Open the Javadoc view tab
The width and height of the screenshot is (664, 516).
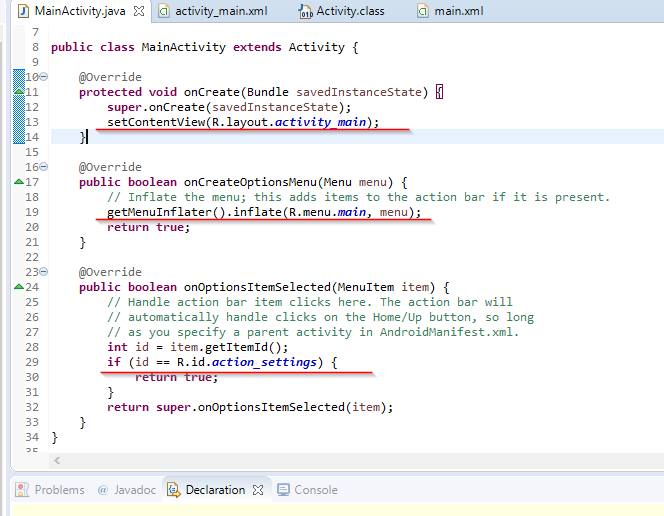click(x=135, y=490)
